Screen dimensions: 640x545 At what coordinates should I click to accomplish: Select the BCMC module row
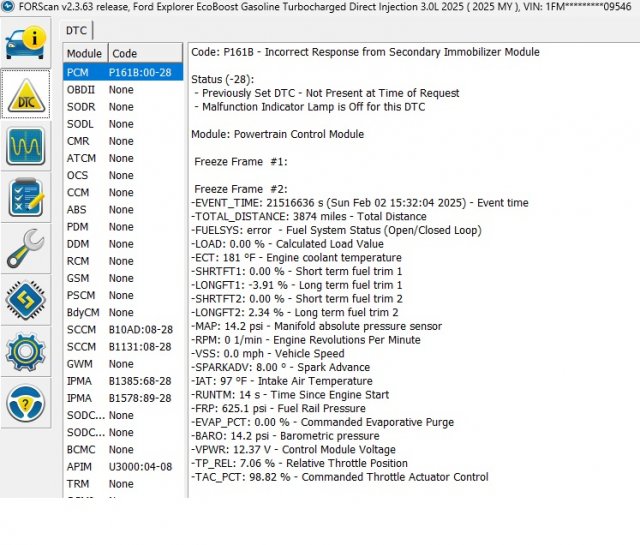[123, 449]
